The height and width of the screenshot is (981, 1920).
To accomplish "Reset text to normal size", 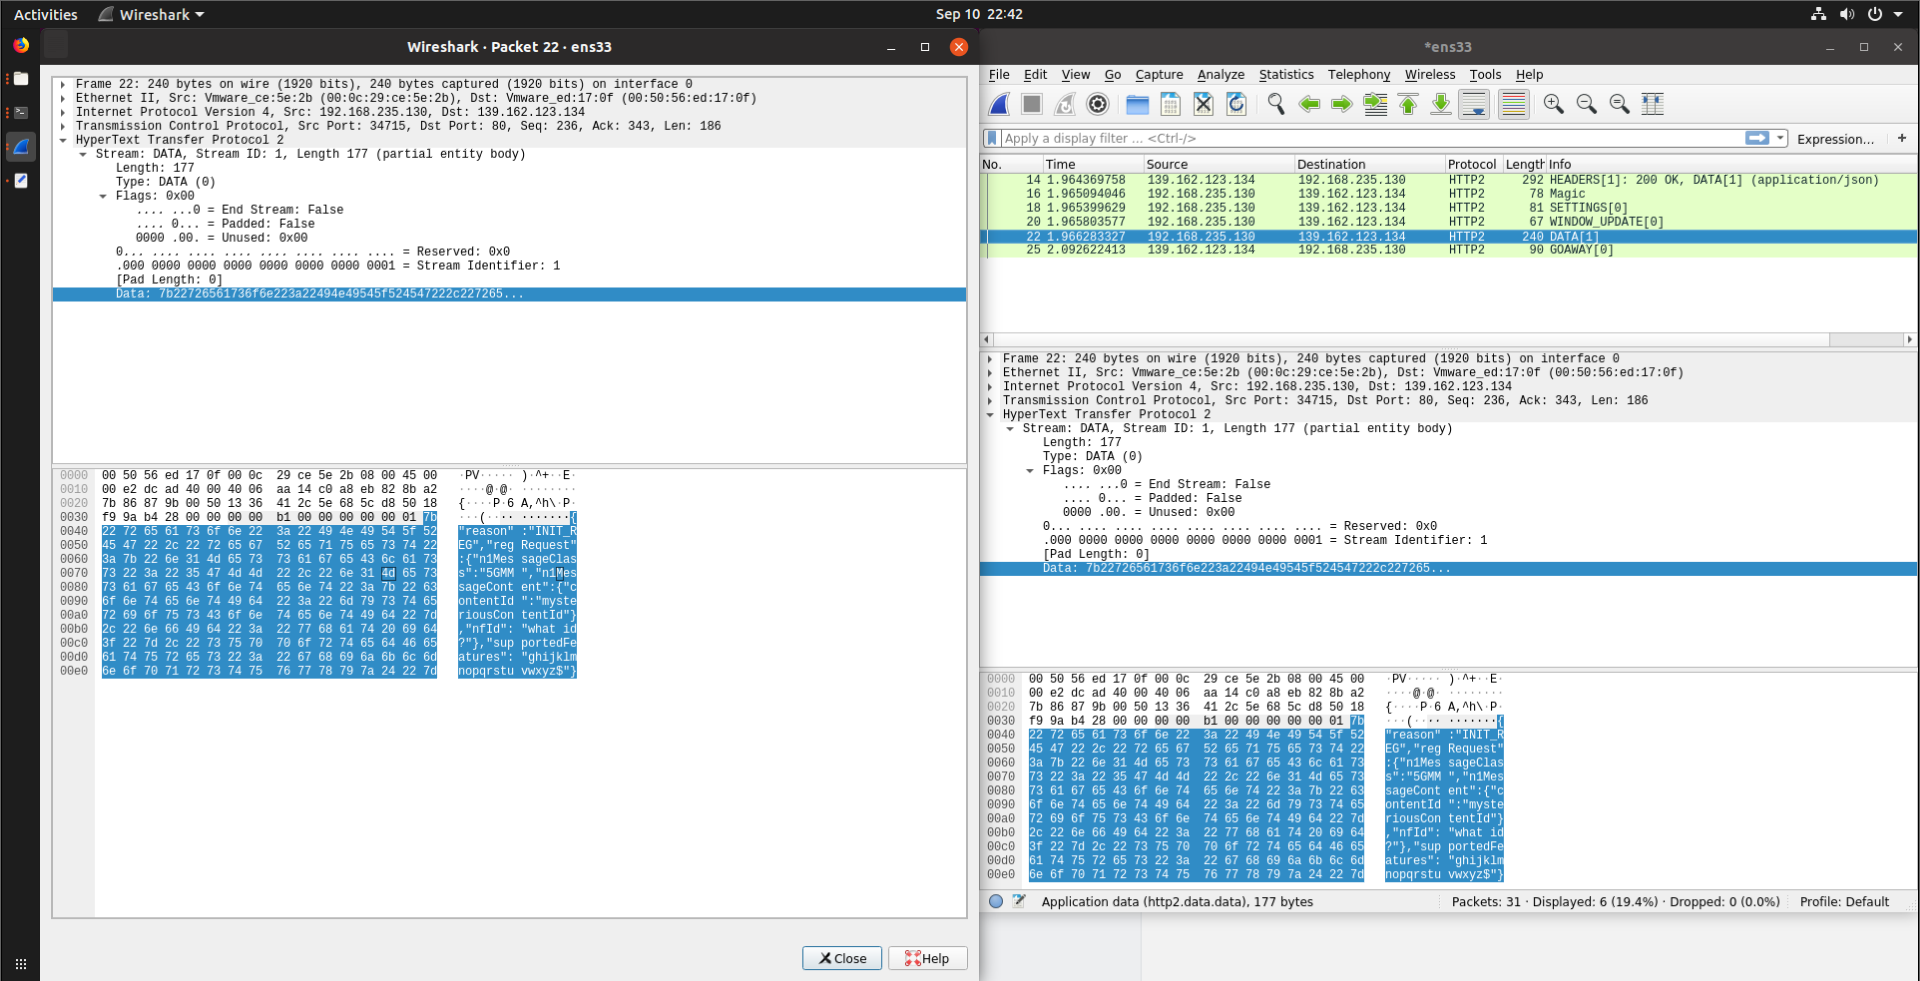I will 1619,104.
